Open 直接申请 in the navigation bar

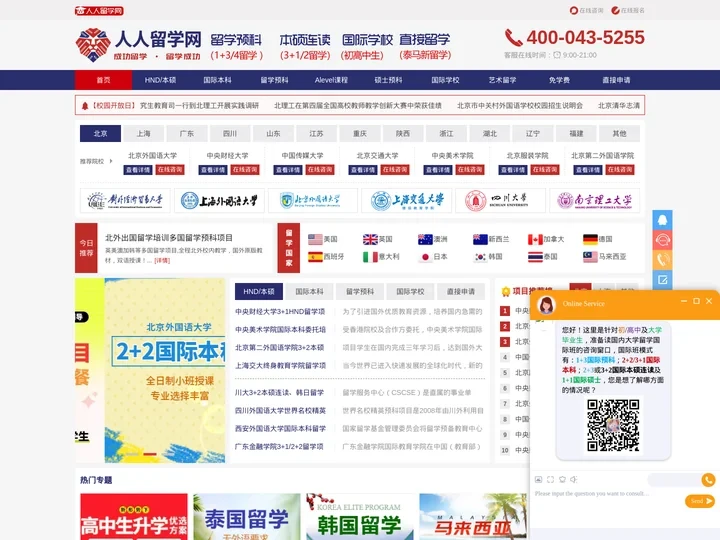click(616, 80)
